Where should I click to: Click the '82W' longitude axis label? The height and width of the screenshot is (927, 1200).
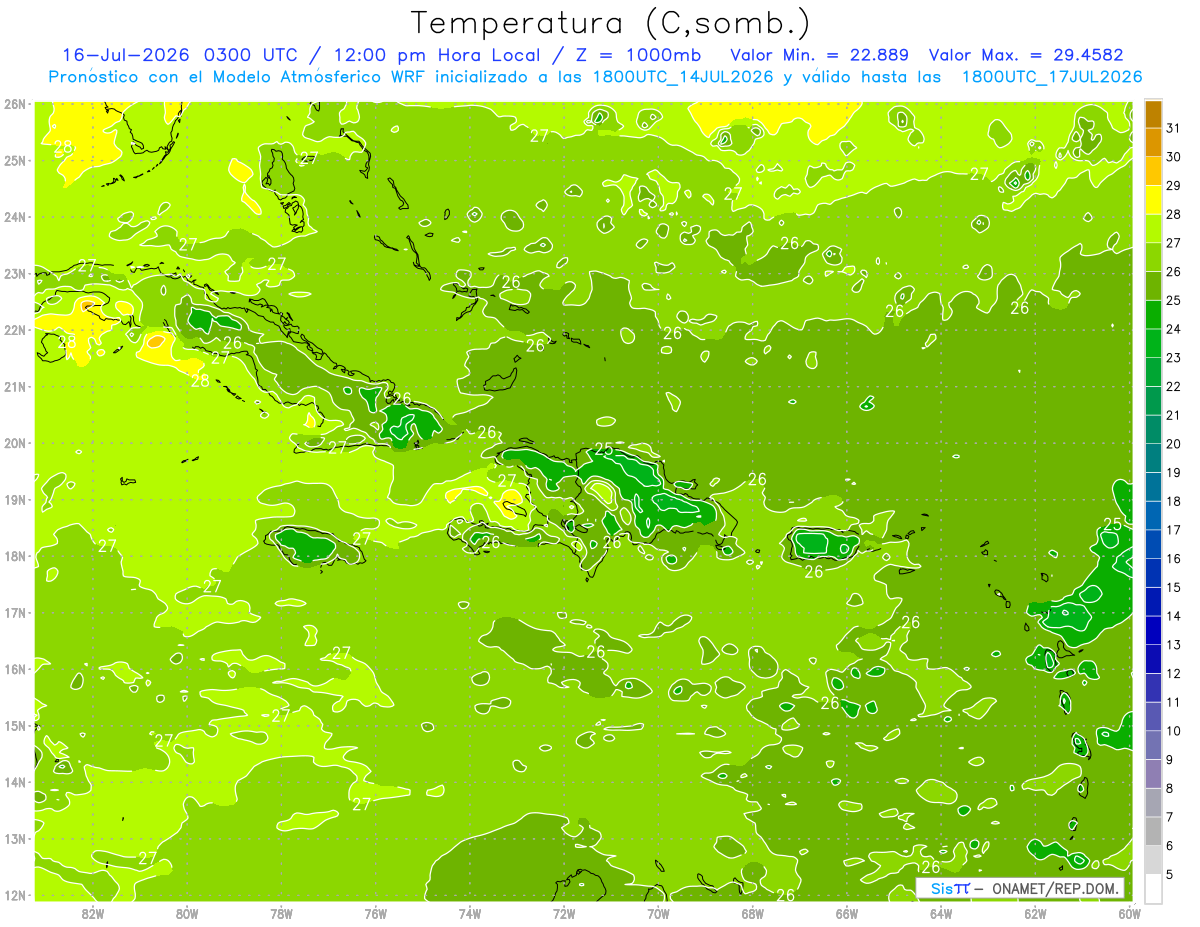pos(92,914)
